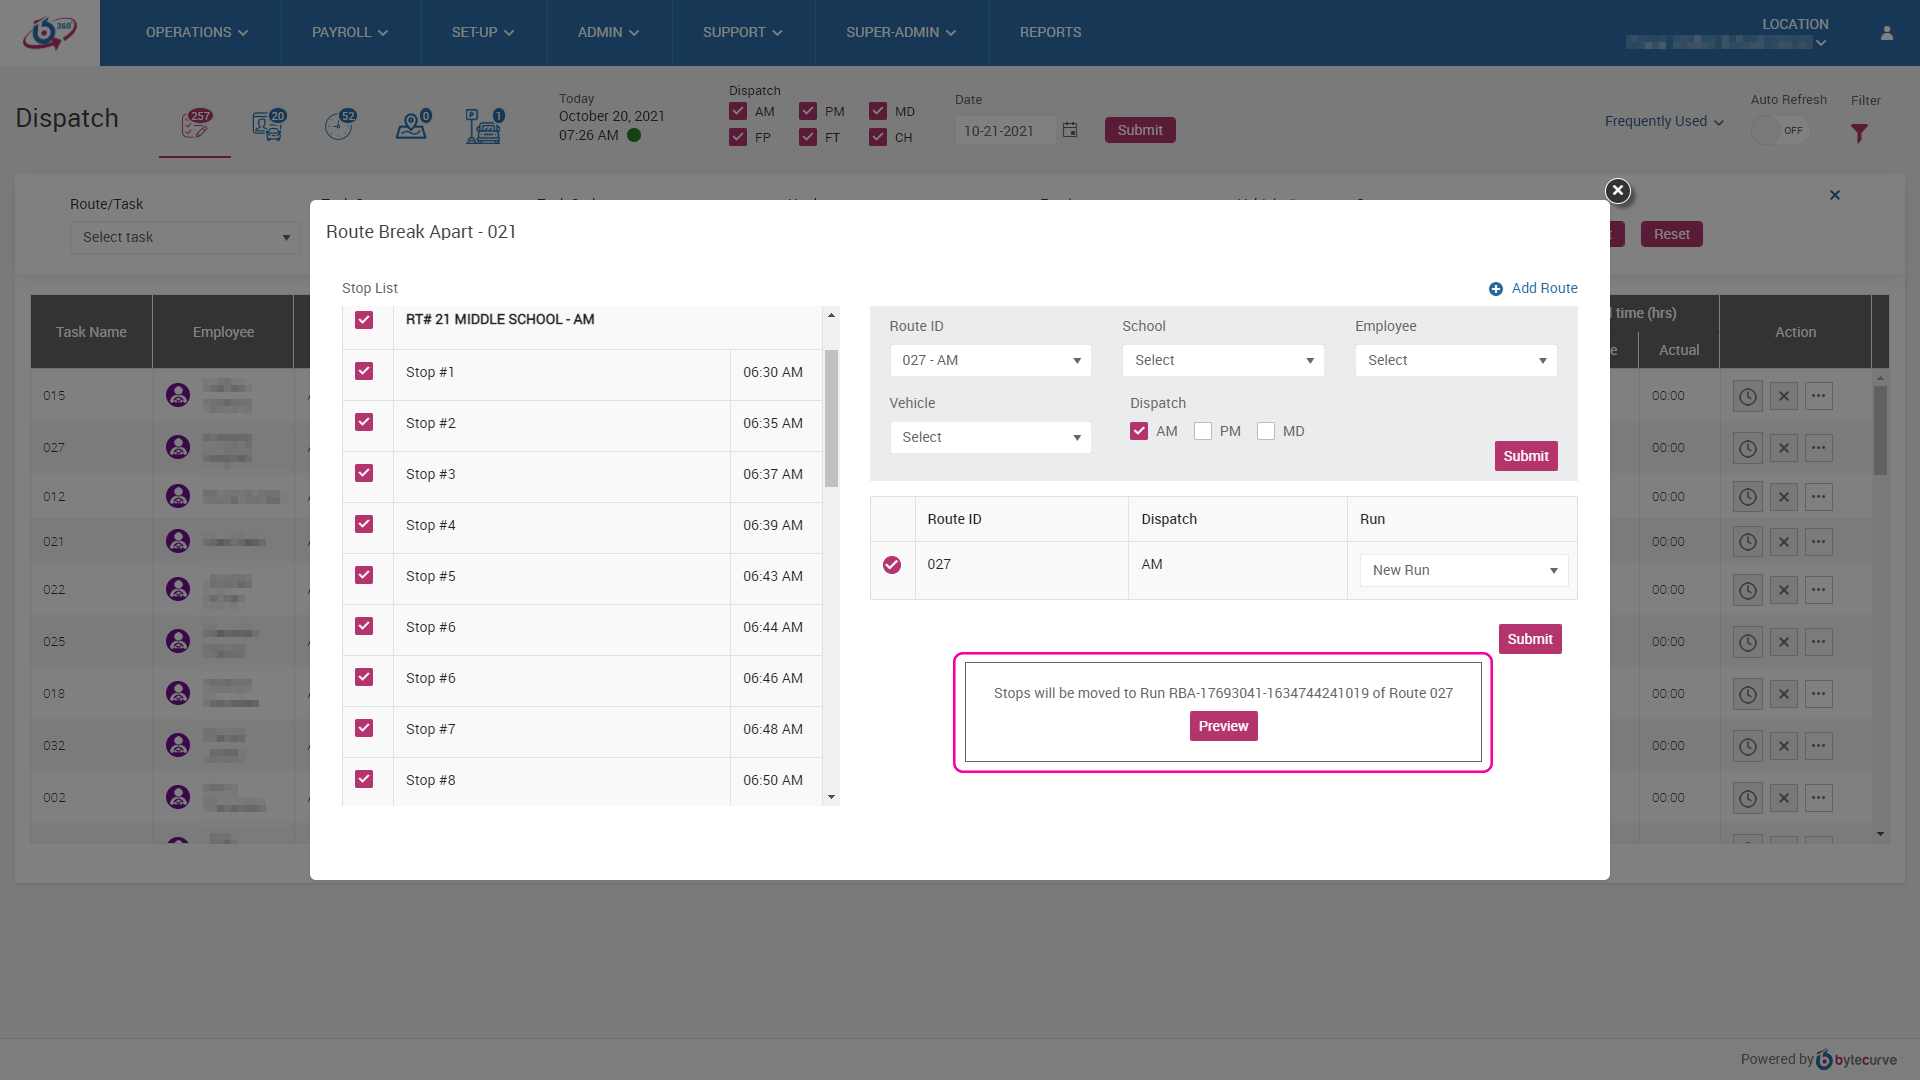
Task: Click the dispatch tab icon with badge 257
Action: [x=196, y=125]
